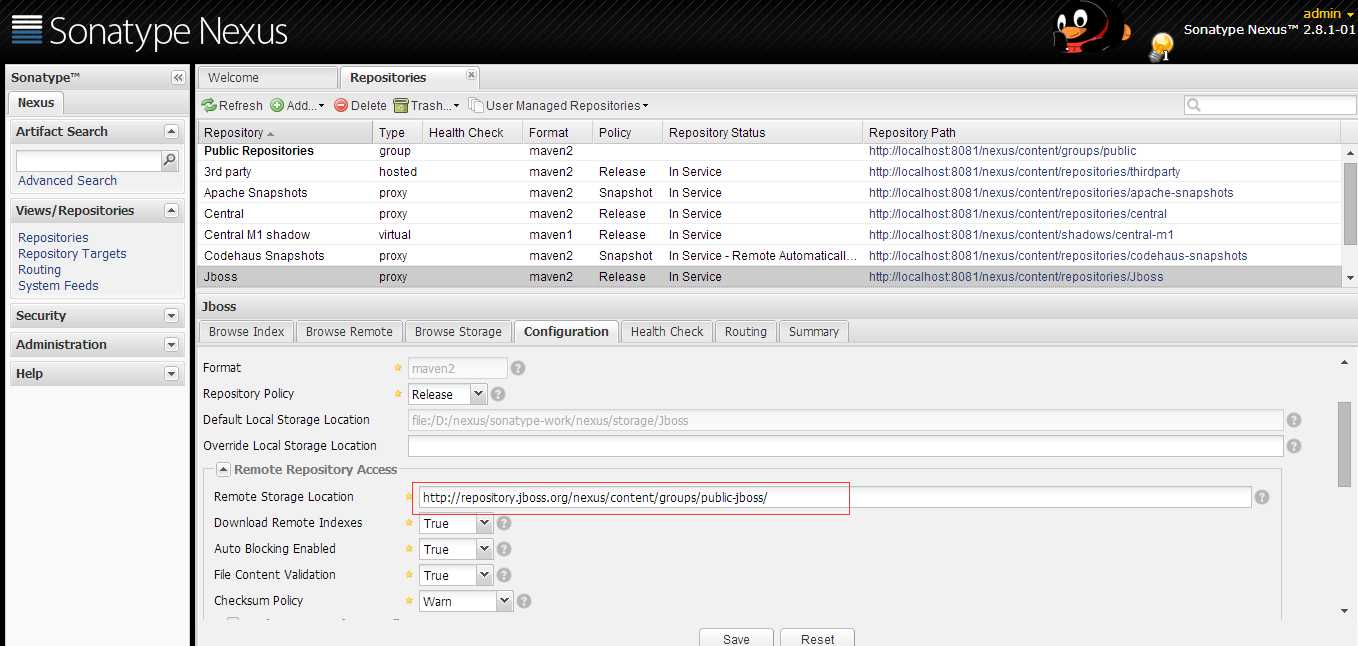Click the repository list vertical scrollbar

tap(1350, 205)
